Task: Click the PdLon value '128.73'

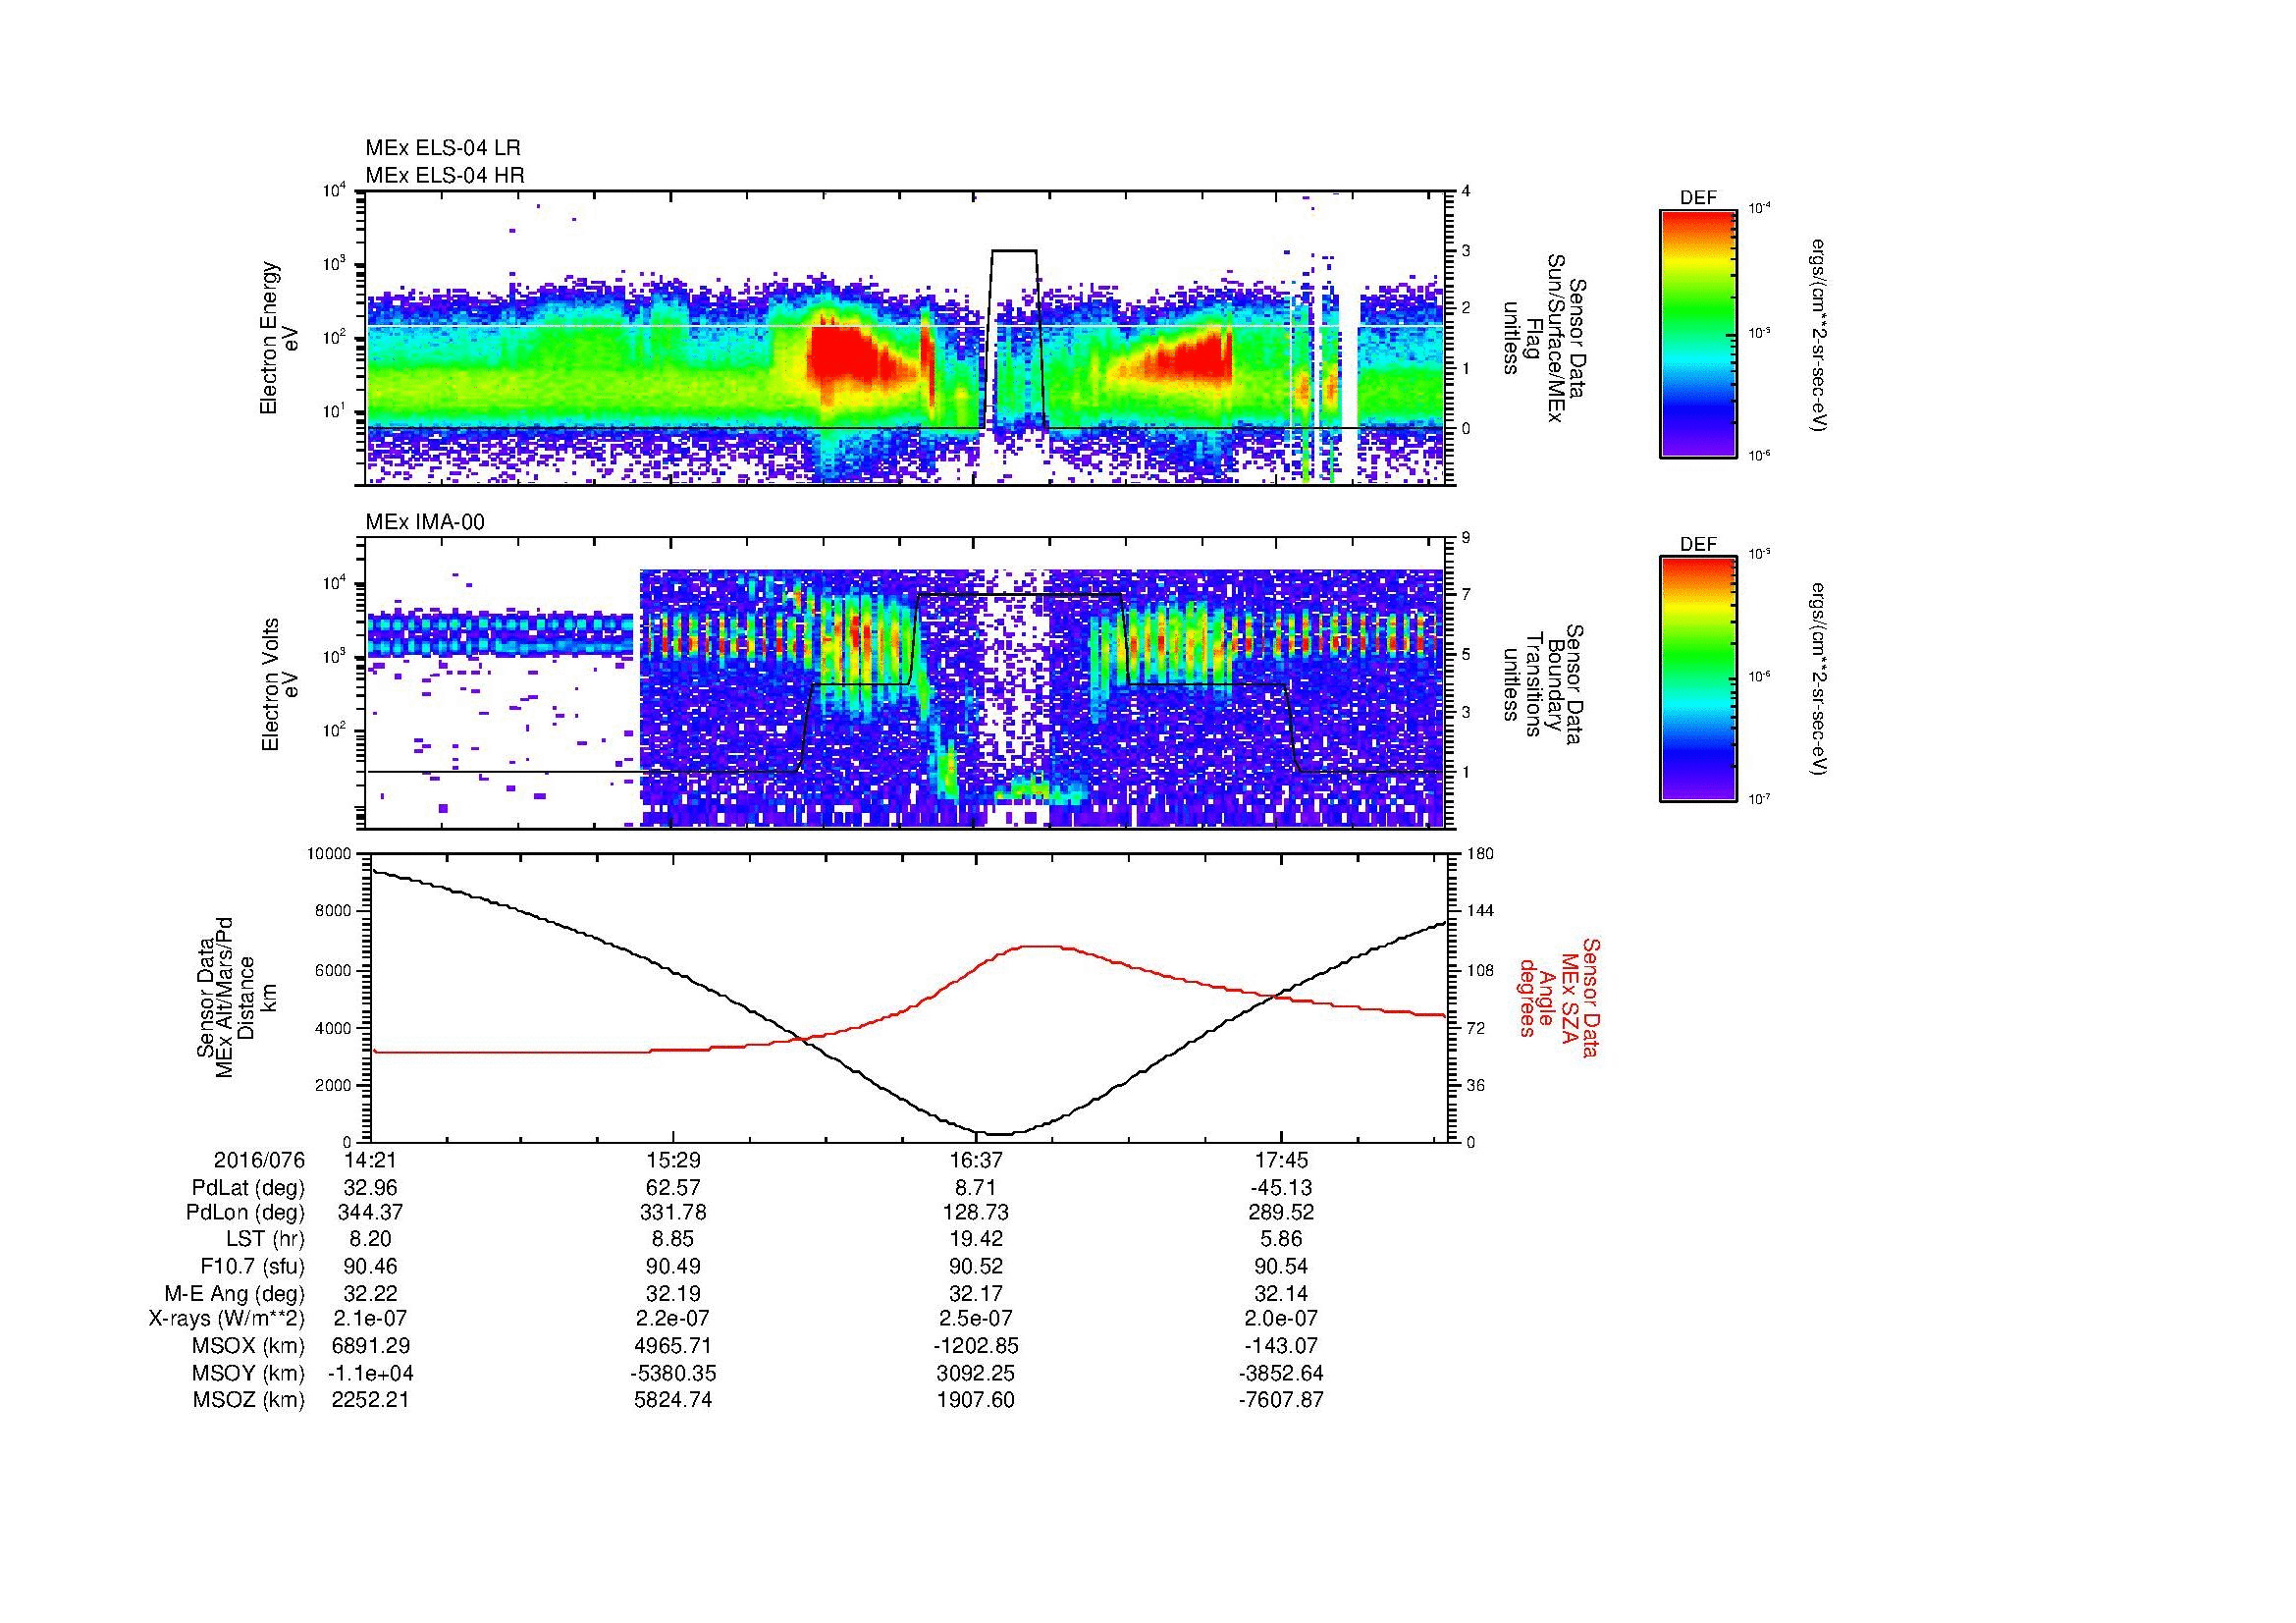Action: click(977, 1212)
